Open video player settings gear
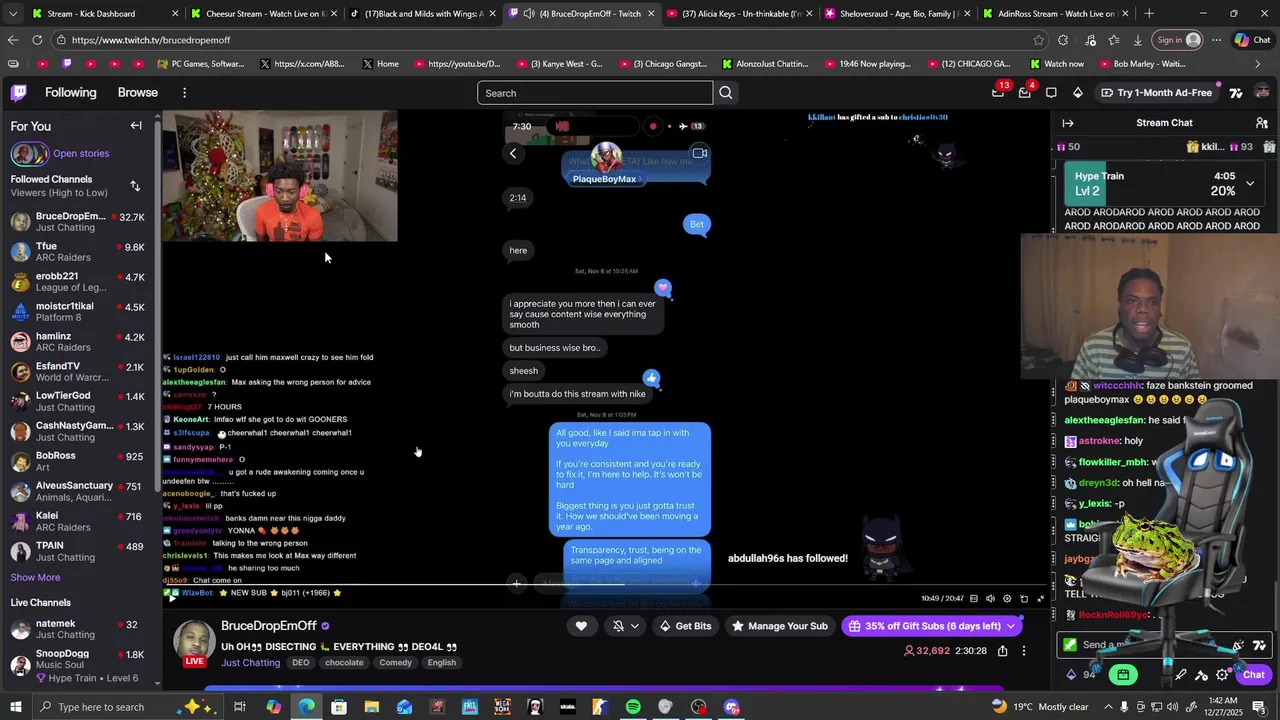1280x720 pixels. coord(1007,599)
